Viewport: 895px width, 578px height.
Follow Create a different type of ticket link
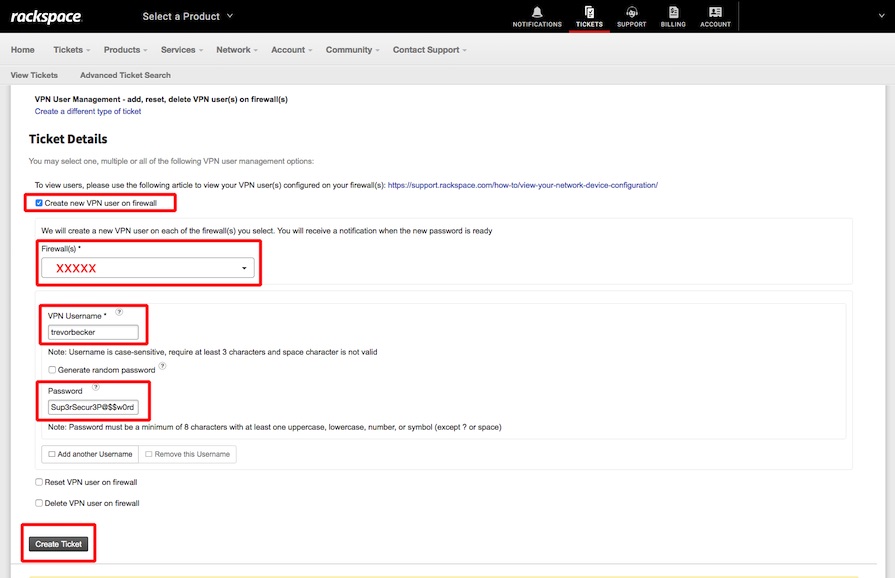click(x=88, y=111)
